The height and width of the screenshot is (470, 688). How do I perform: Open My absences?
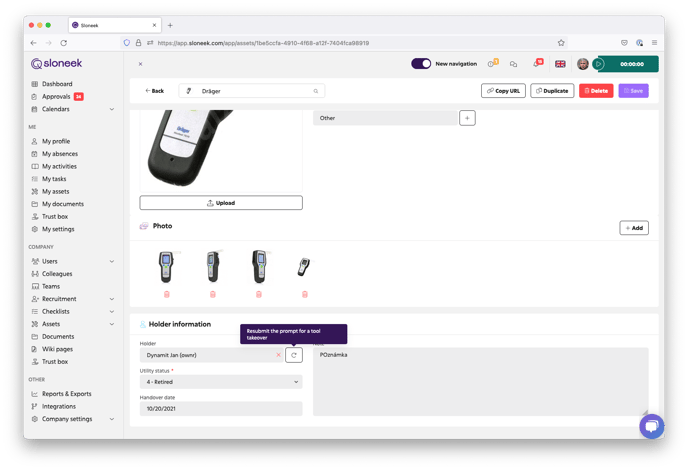coord(60,154)
